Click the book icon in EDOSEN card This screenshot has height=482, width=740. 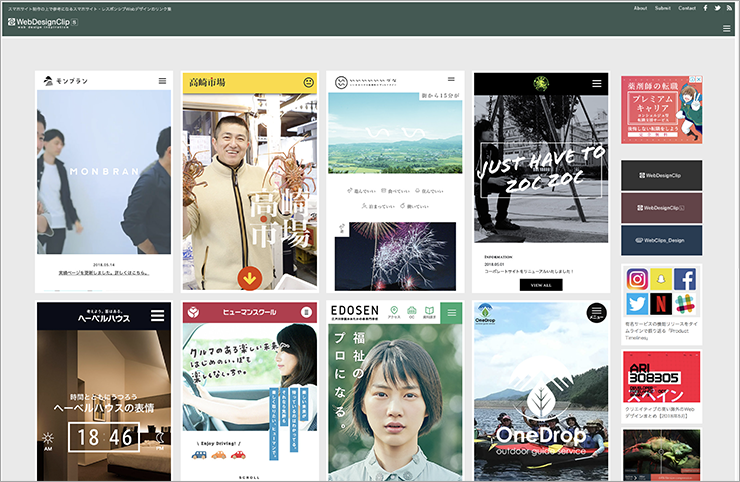[x=429, y=312]
